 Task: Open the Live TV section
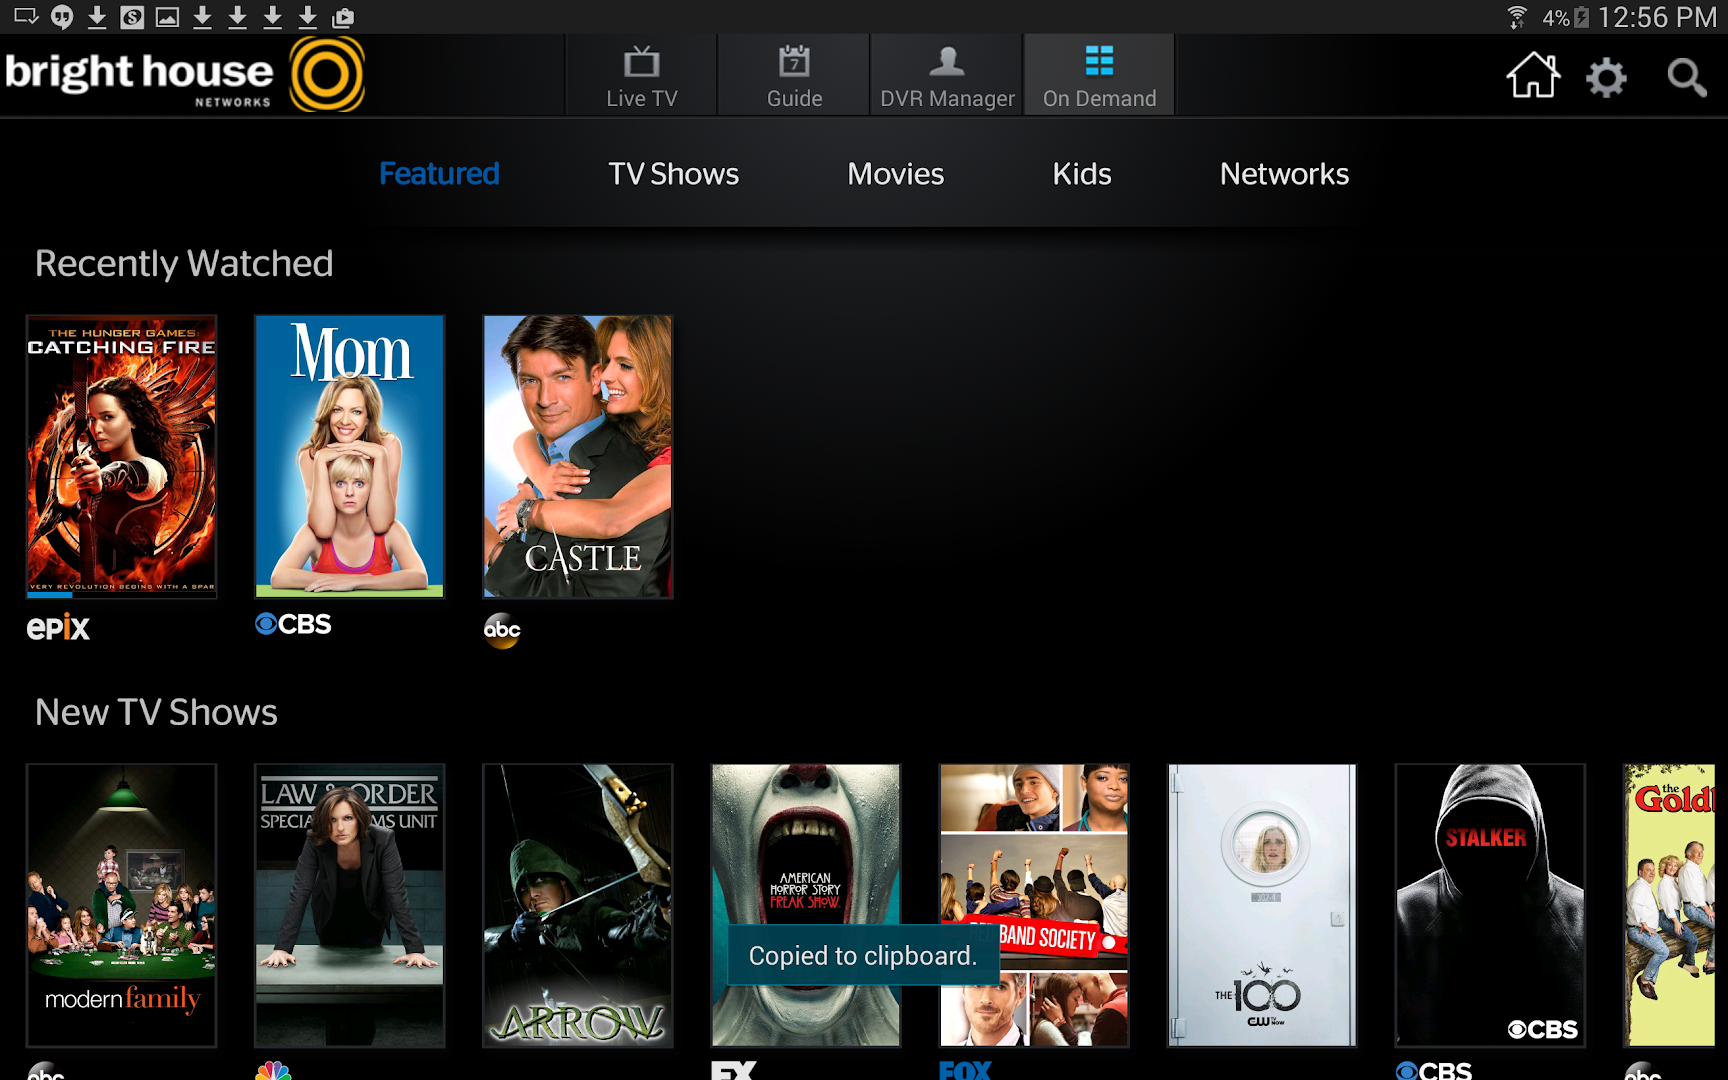point(641,76)
